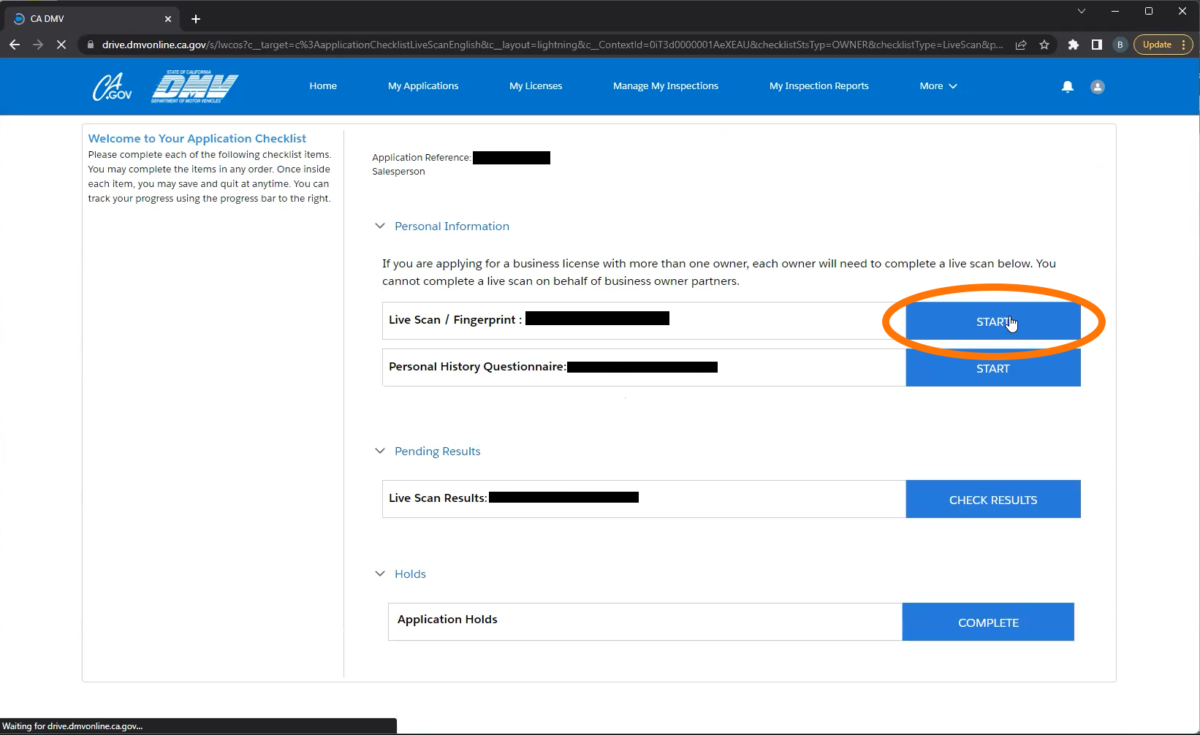Go back using the navigation arrow

click(x=14, y=44)
